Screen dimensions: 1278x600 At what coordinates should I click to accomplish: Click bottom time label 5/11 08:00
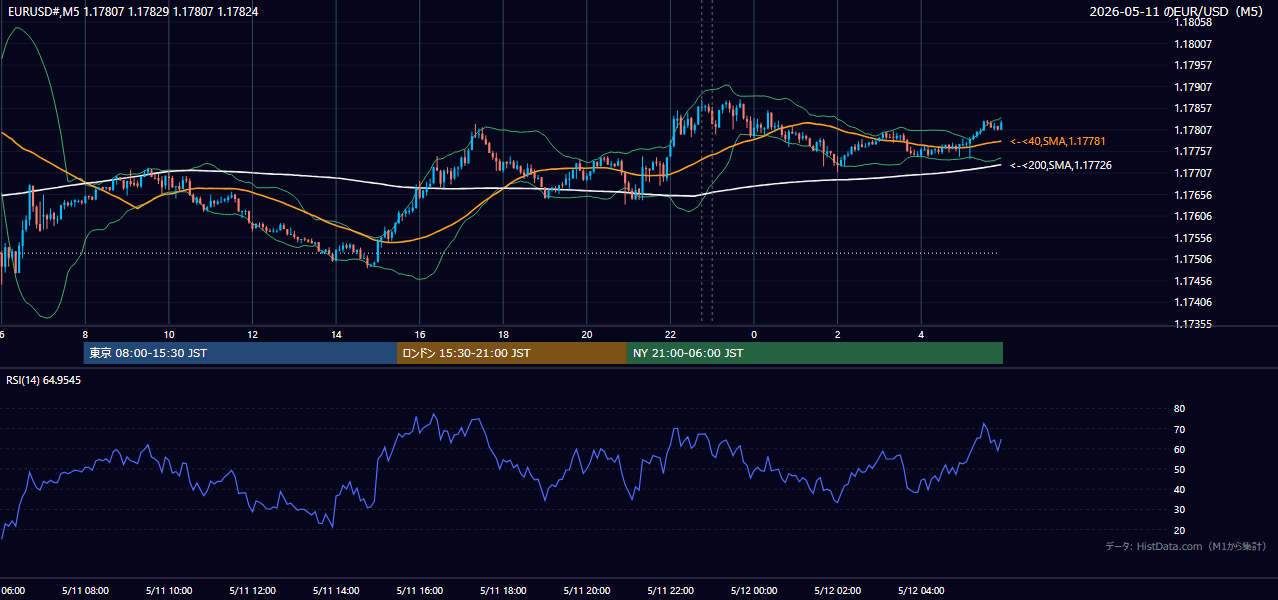coord(84,591)
